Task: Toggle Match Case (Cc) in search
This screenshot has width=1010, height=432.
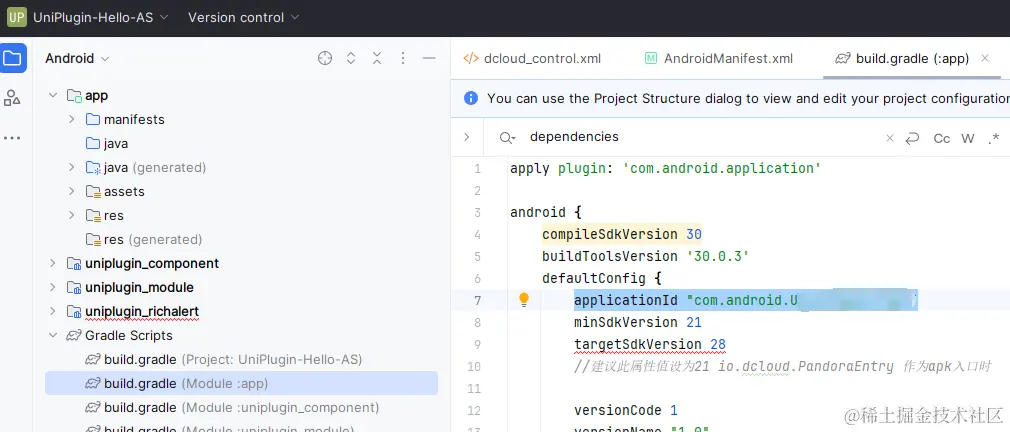Action: point(942,138)
